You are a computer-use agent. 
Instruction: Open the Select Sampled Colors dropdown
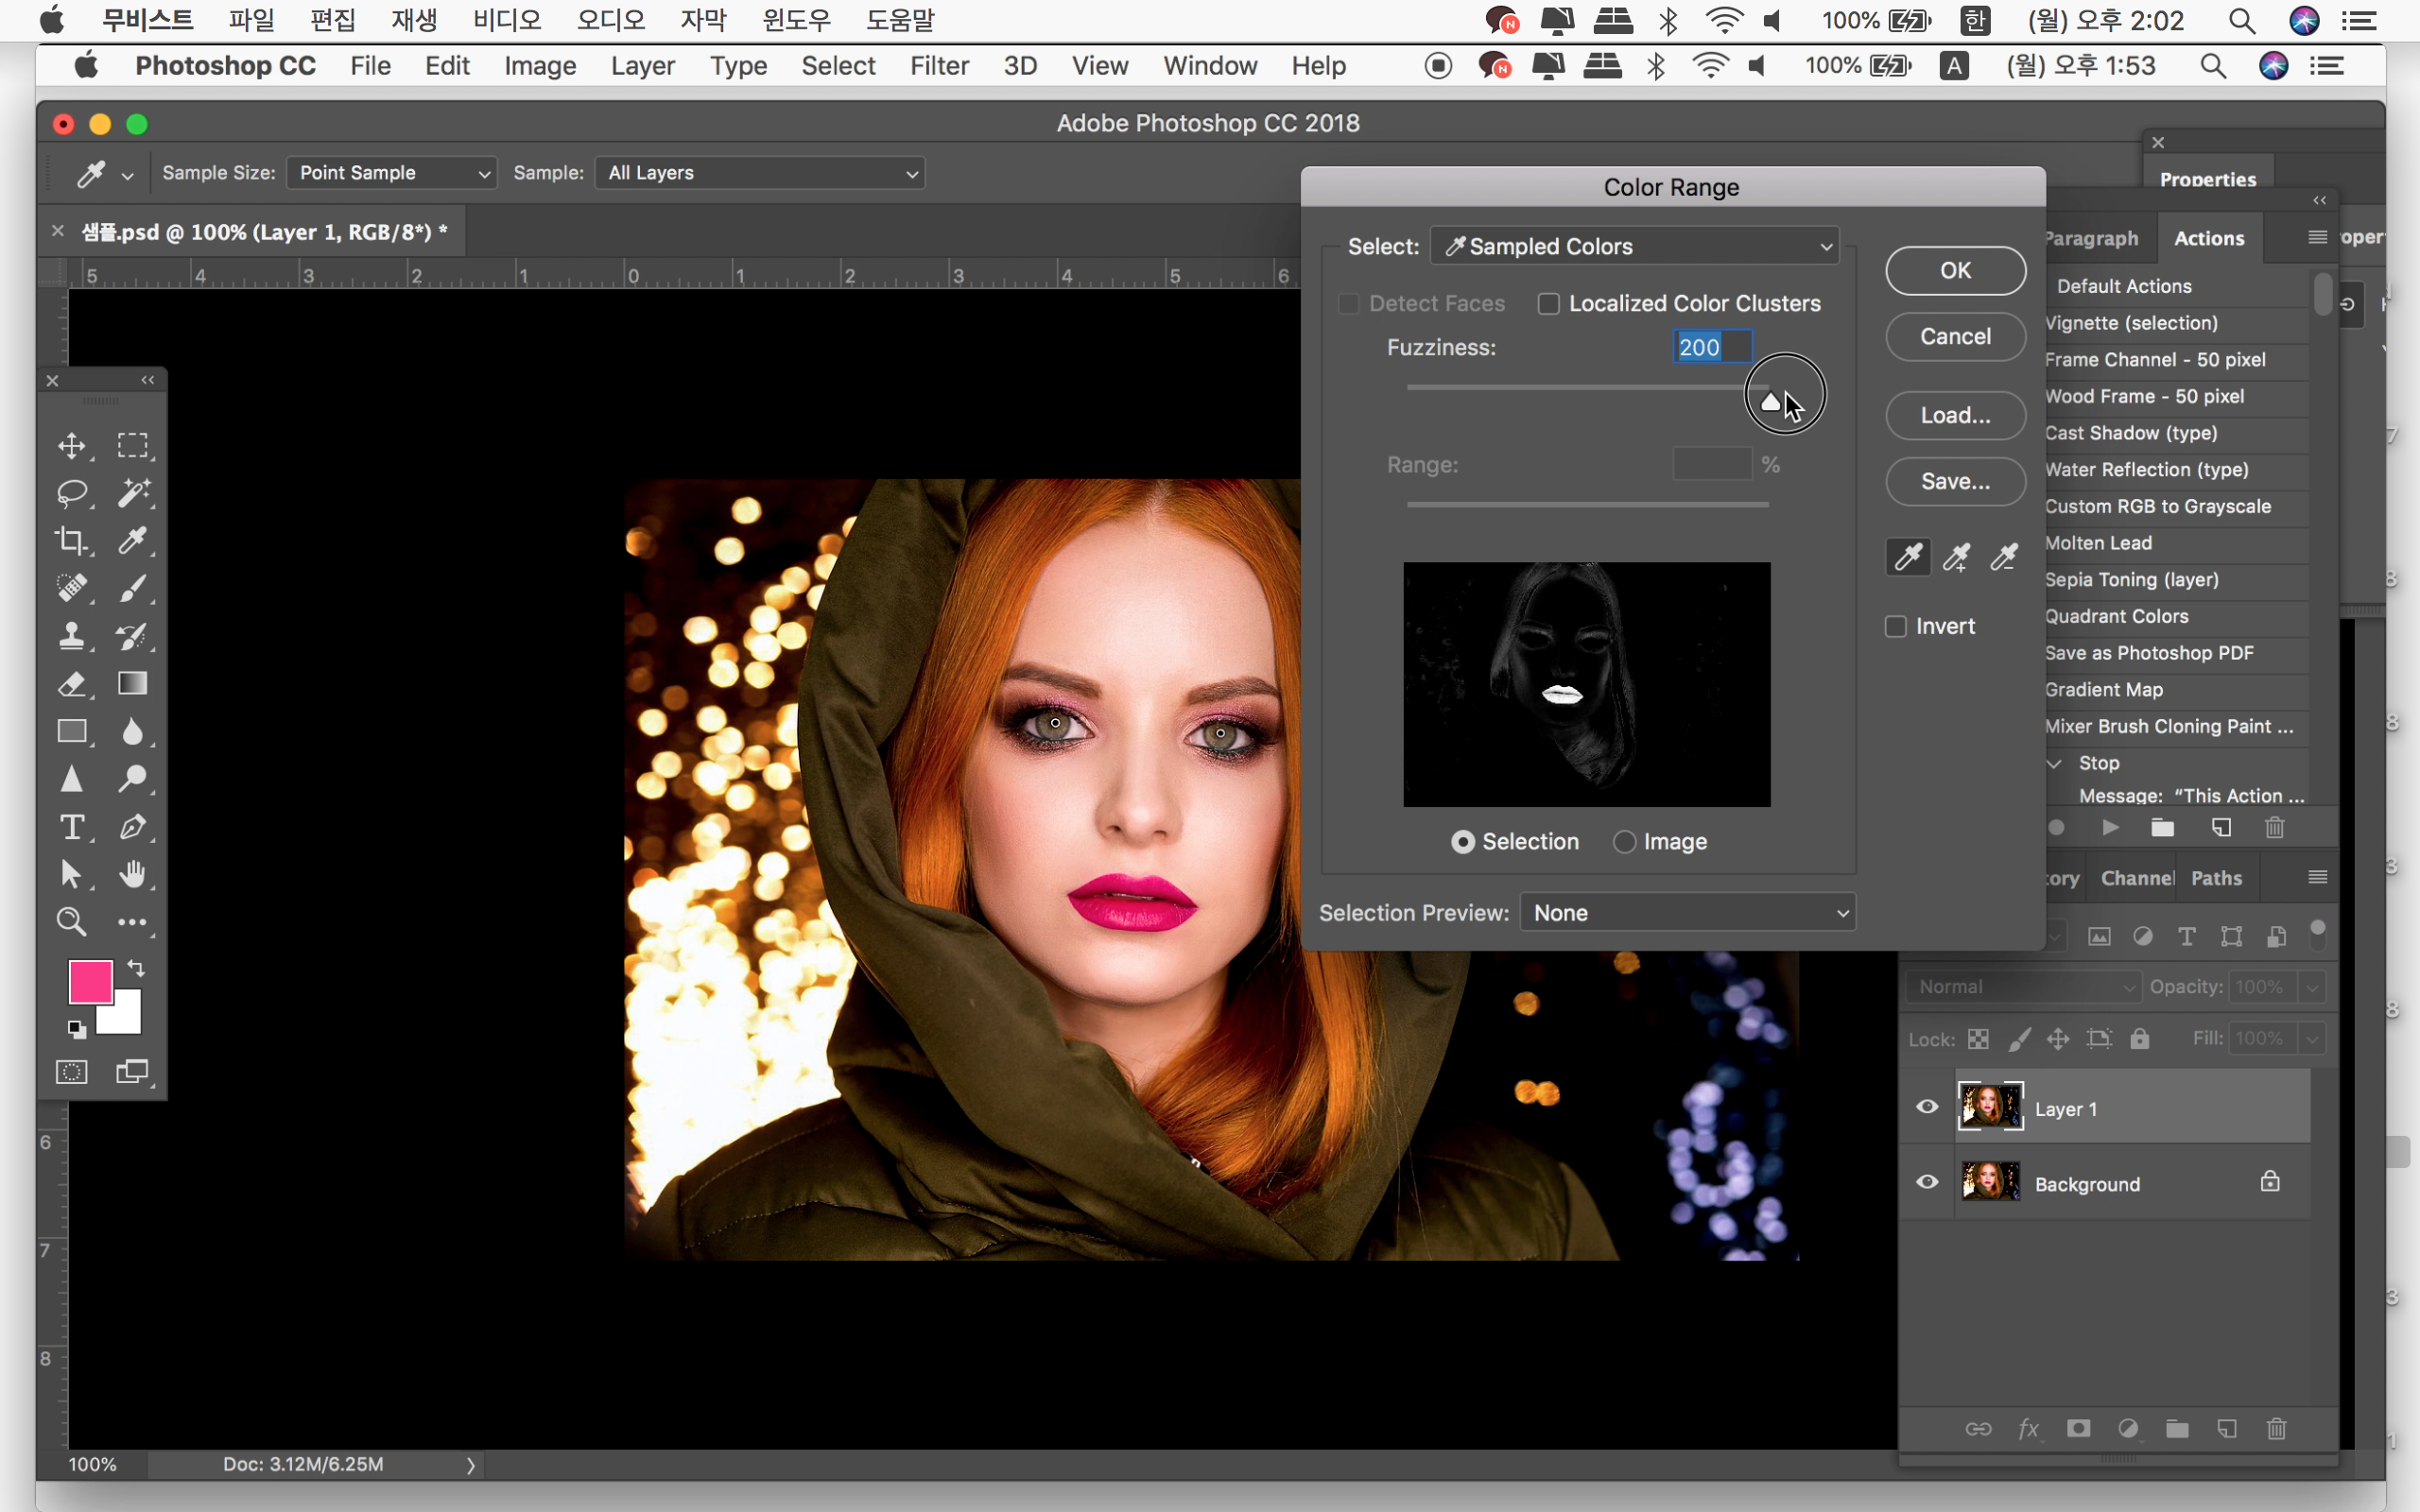(1635, 246)
